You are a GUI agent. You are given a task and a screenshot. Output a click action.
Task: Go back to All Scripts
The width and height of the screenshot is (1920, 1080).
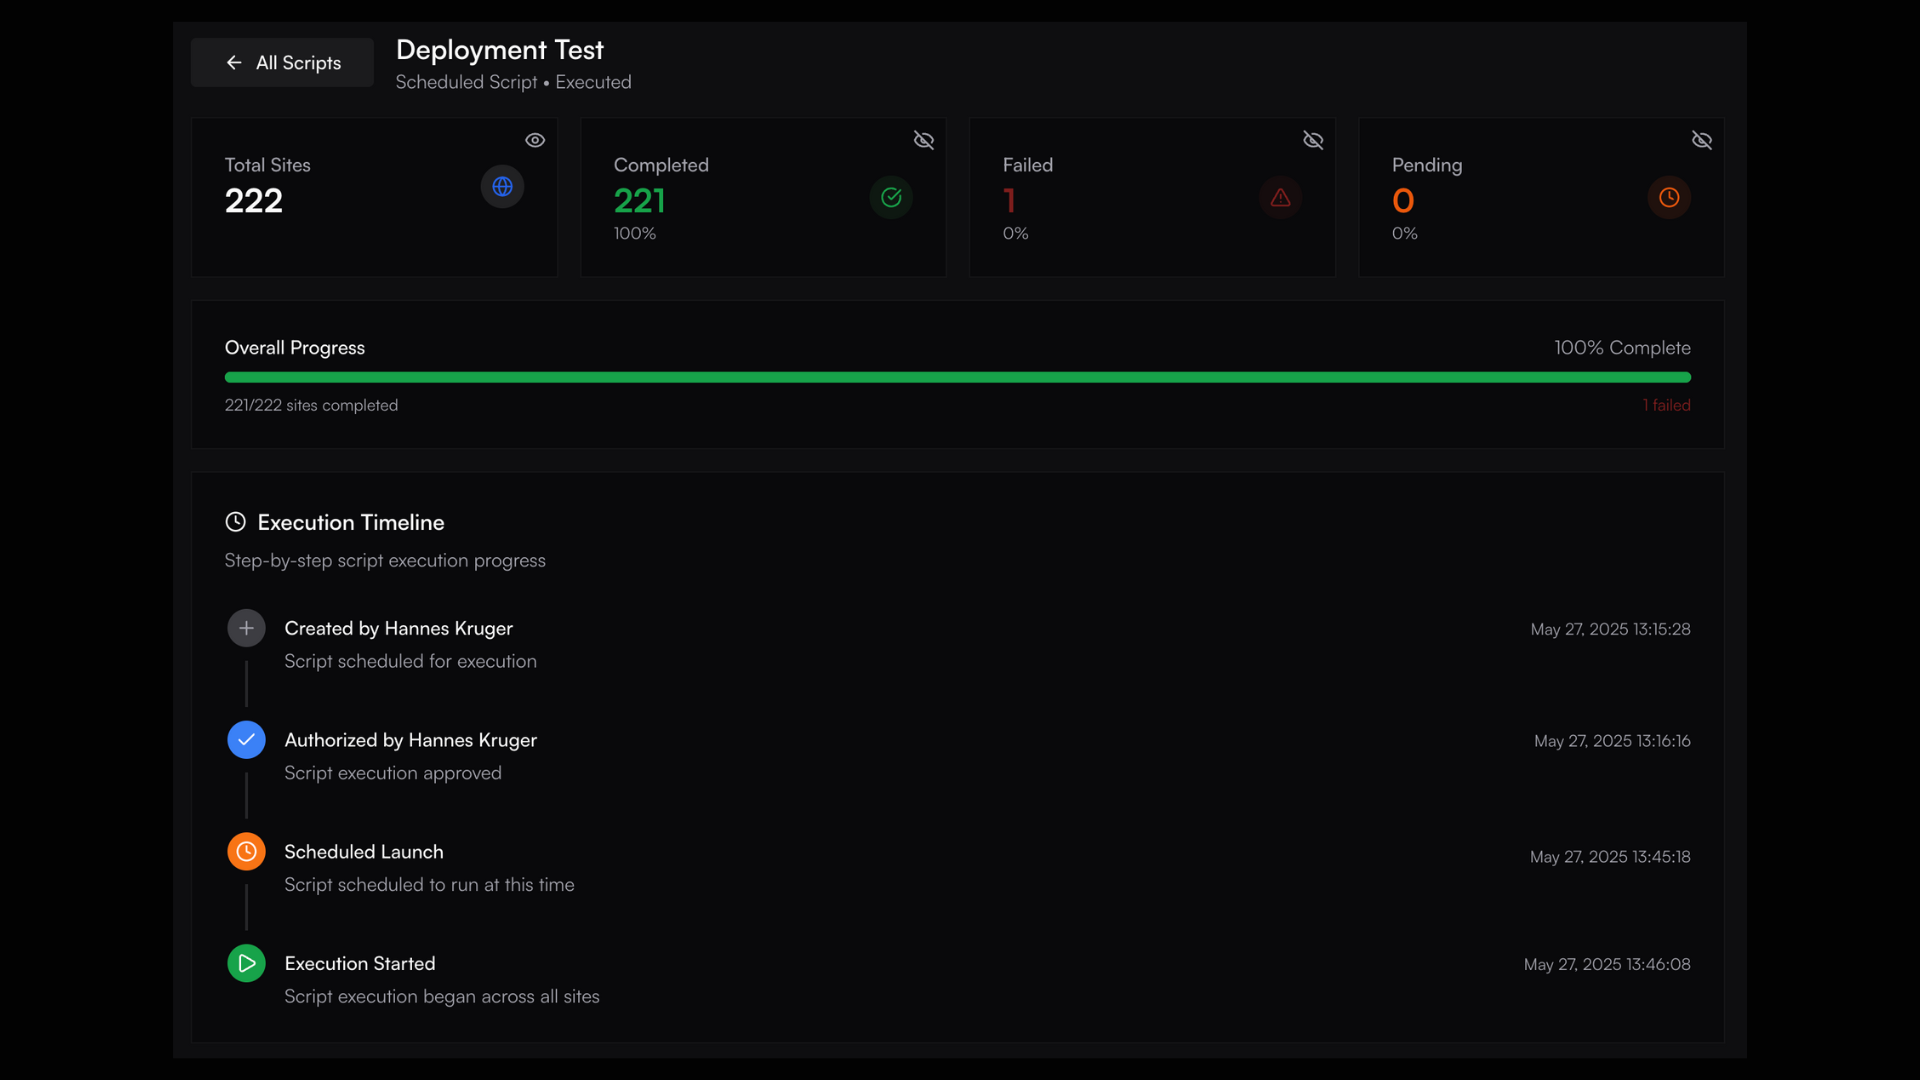click(282, 62)
